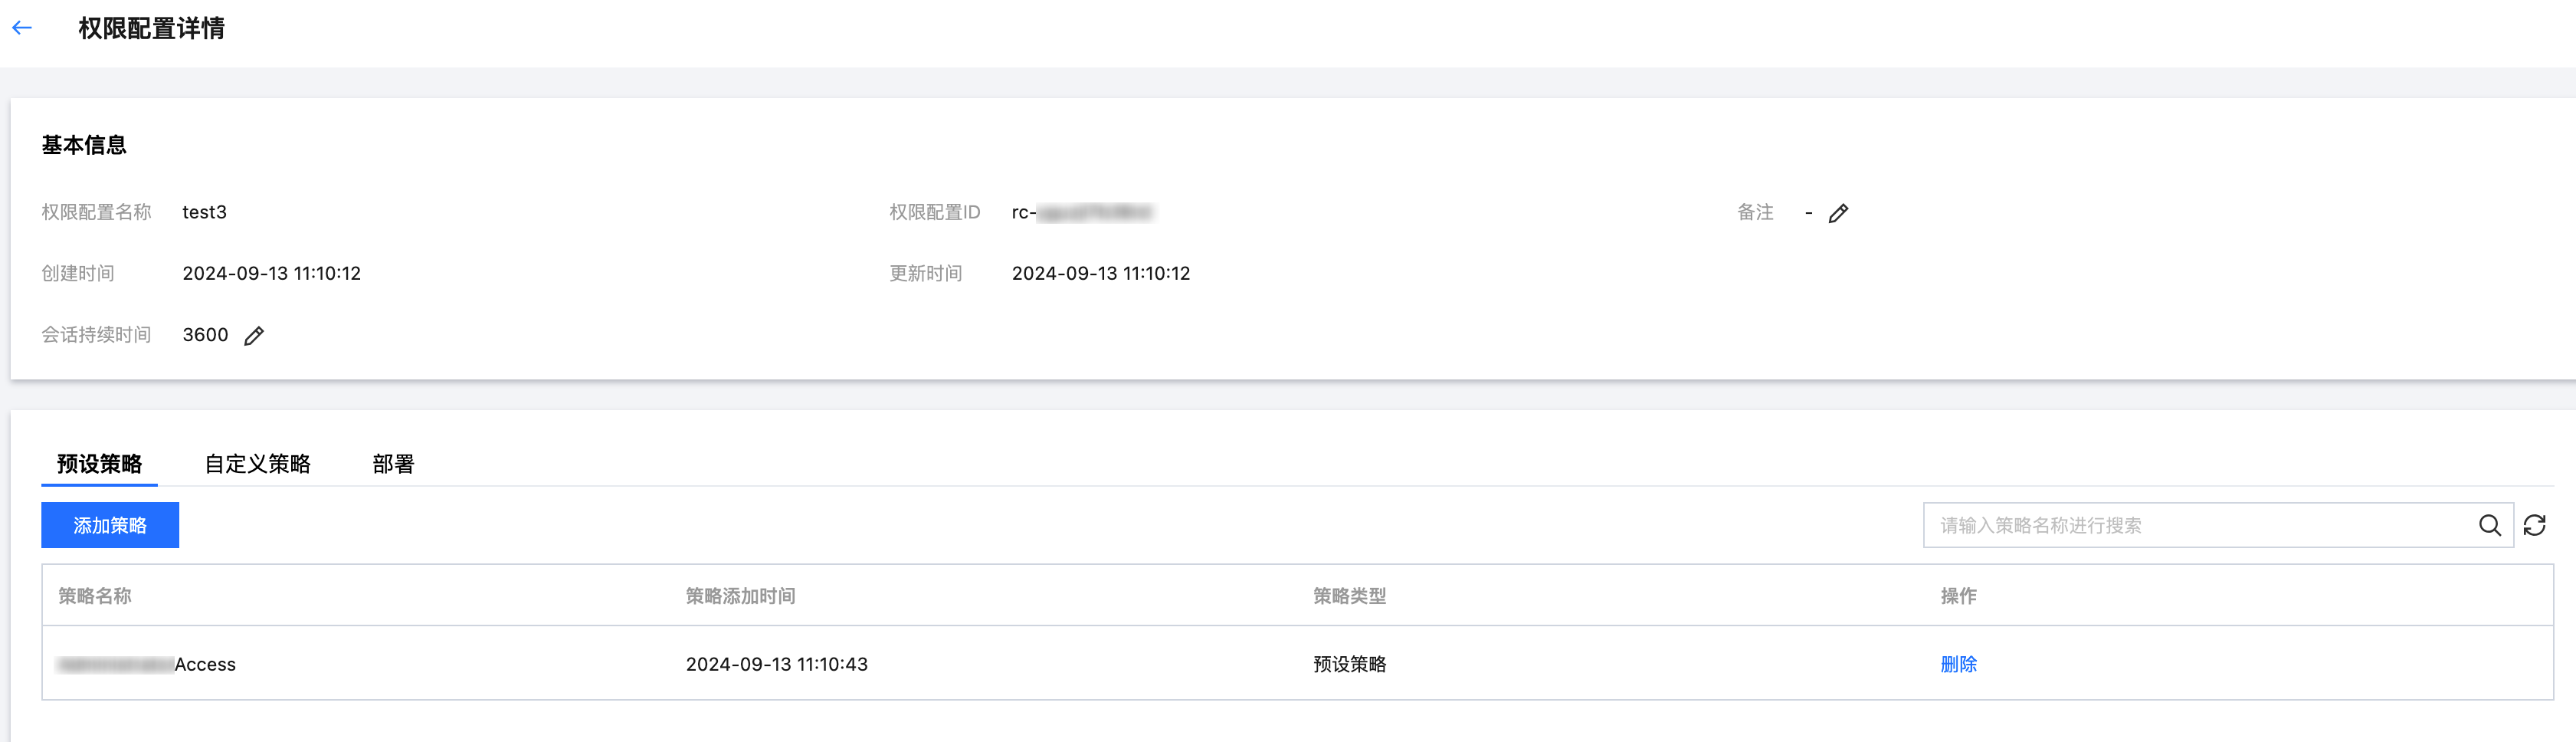Image resolution: width=2576 pixels, height=742 pixels.
Task: Click the 权限配置详情 page title
Action: (x=151, y=28)
